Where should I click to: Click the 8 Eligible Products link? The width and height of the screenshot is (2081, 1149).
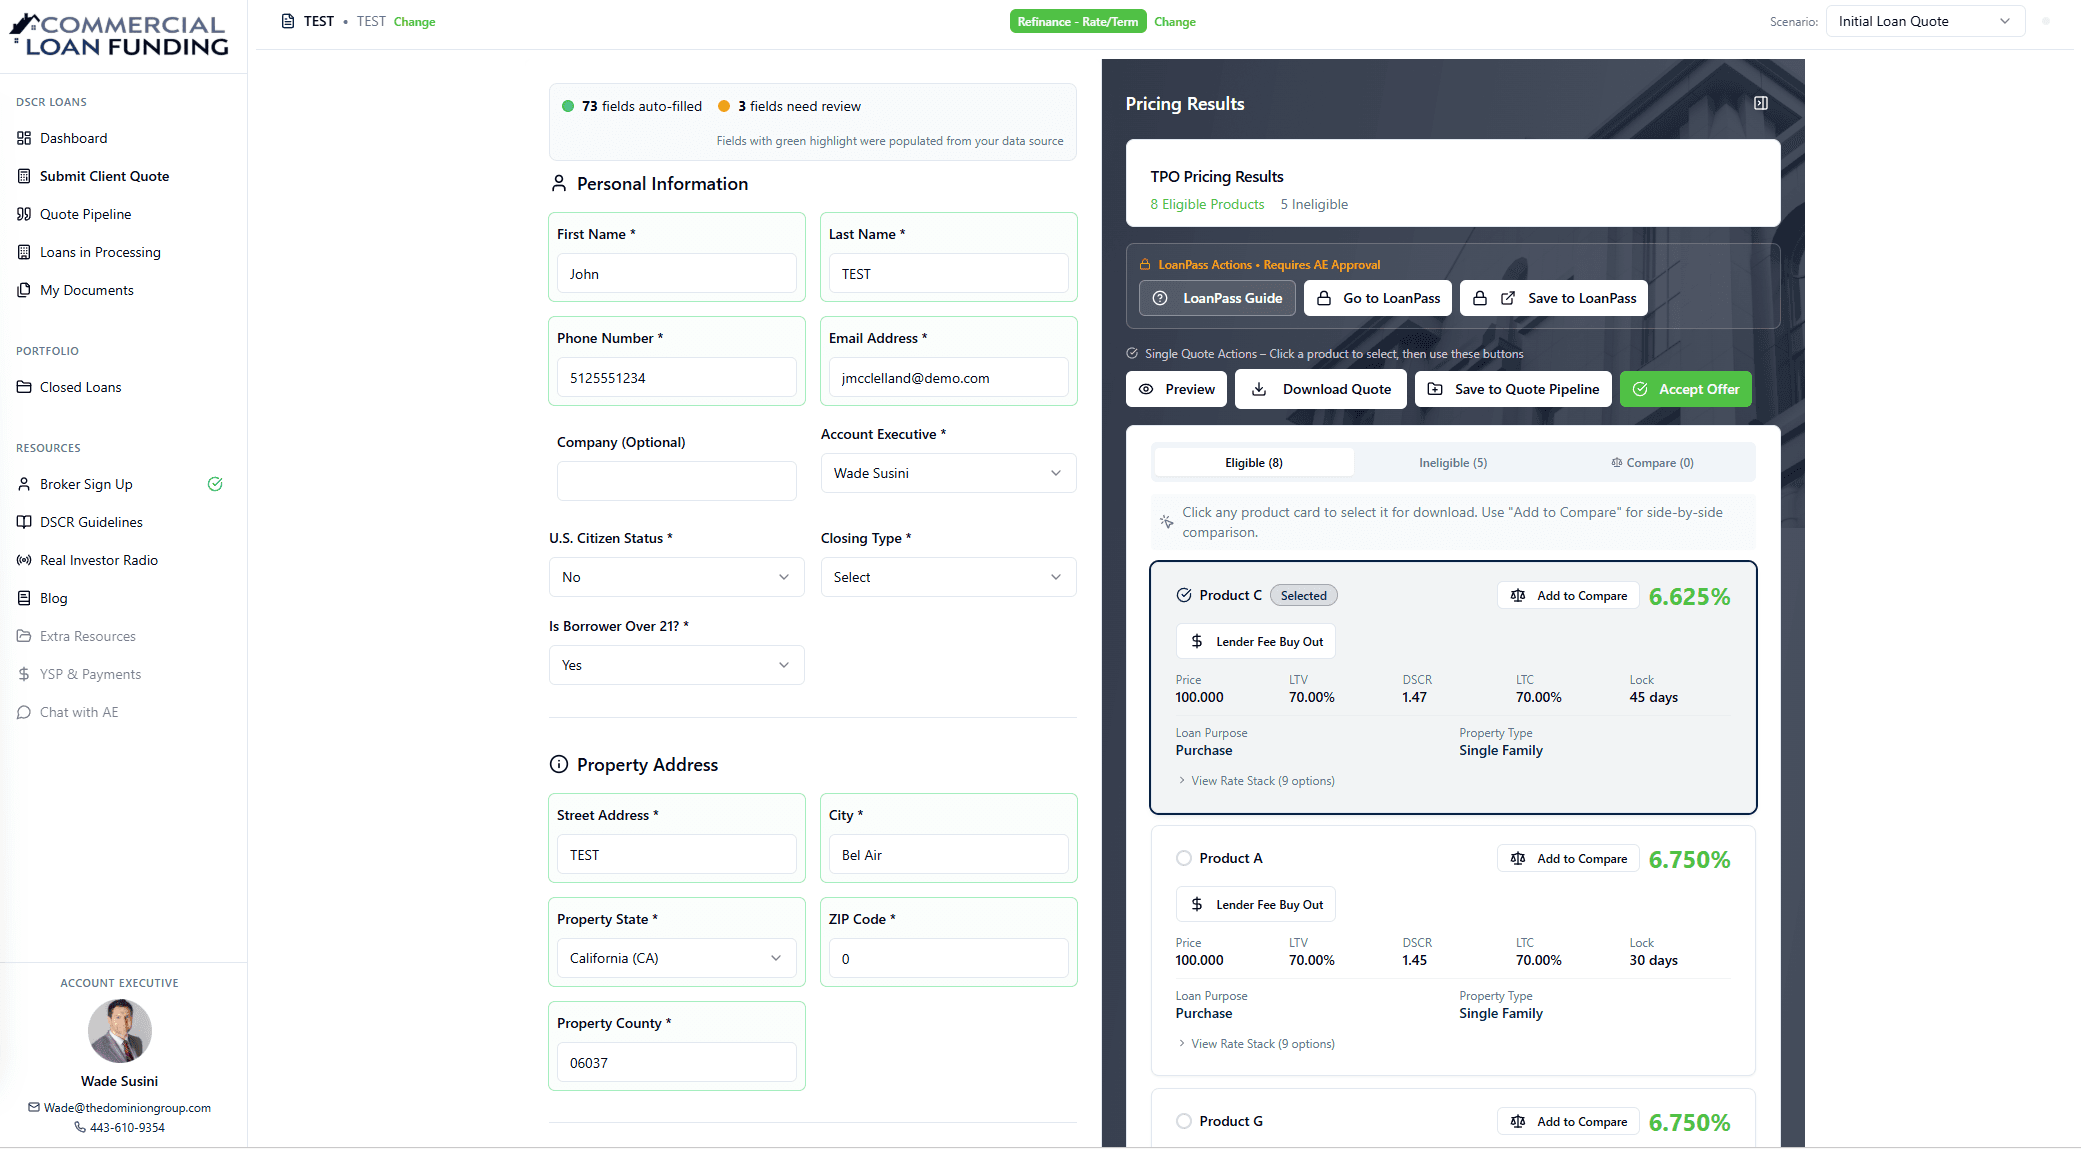pos(1207,204)
